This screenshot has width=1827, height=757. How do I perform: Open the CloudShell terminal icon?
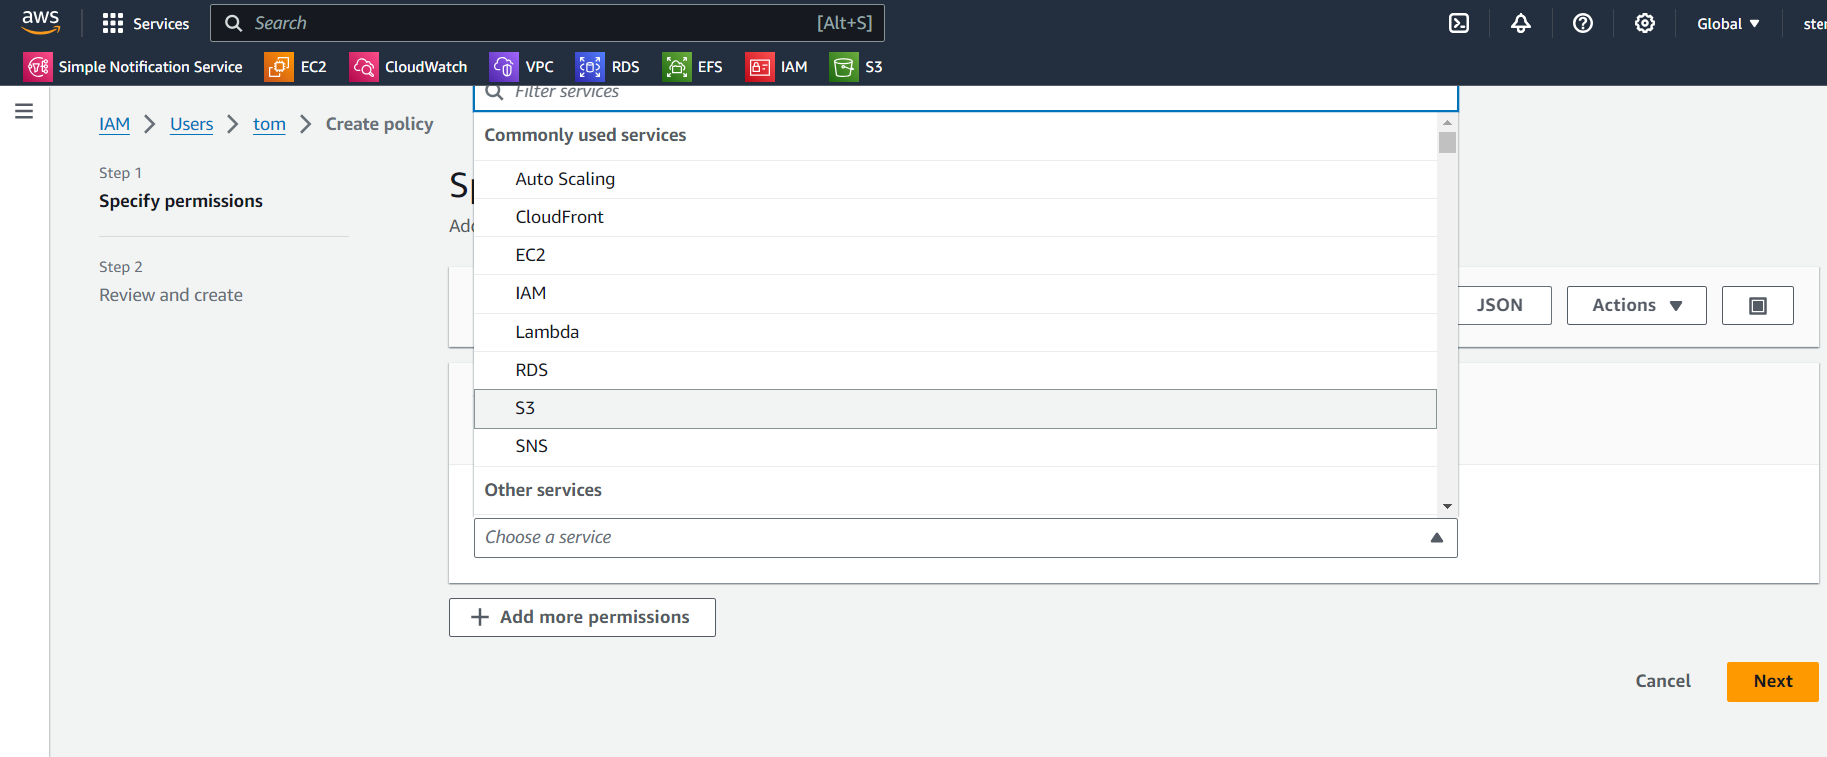(x=1459, y=23)
